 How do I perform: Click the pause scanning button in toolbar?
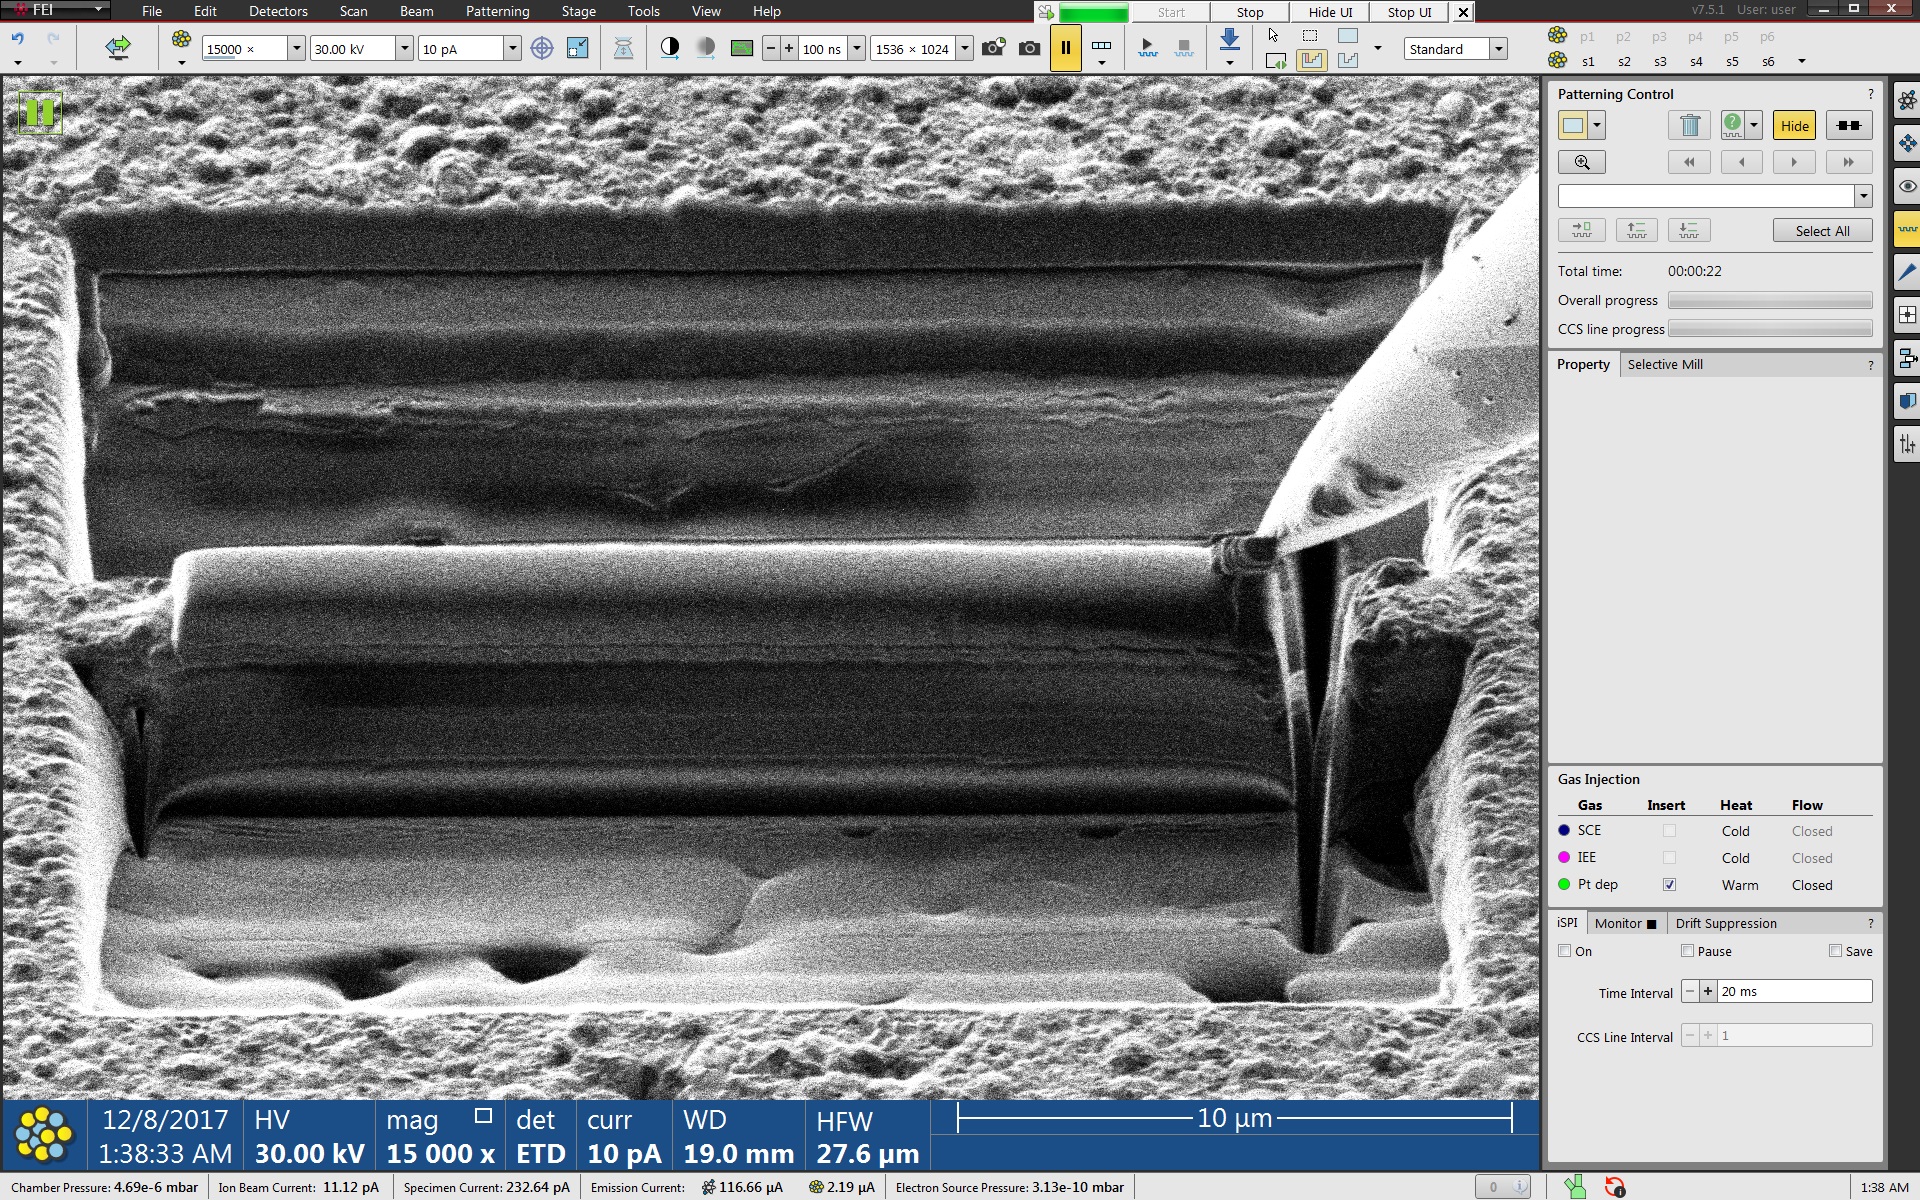[x=1065, y=48]
